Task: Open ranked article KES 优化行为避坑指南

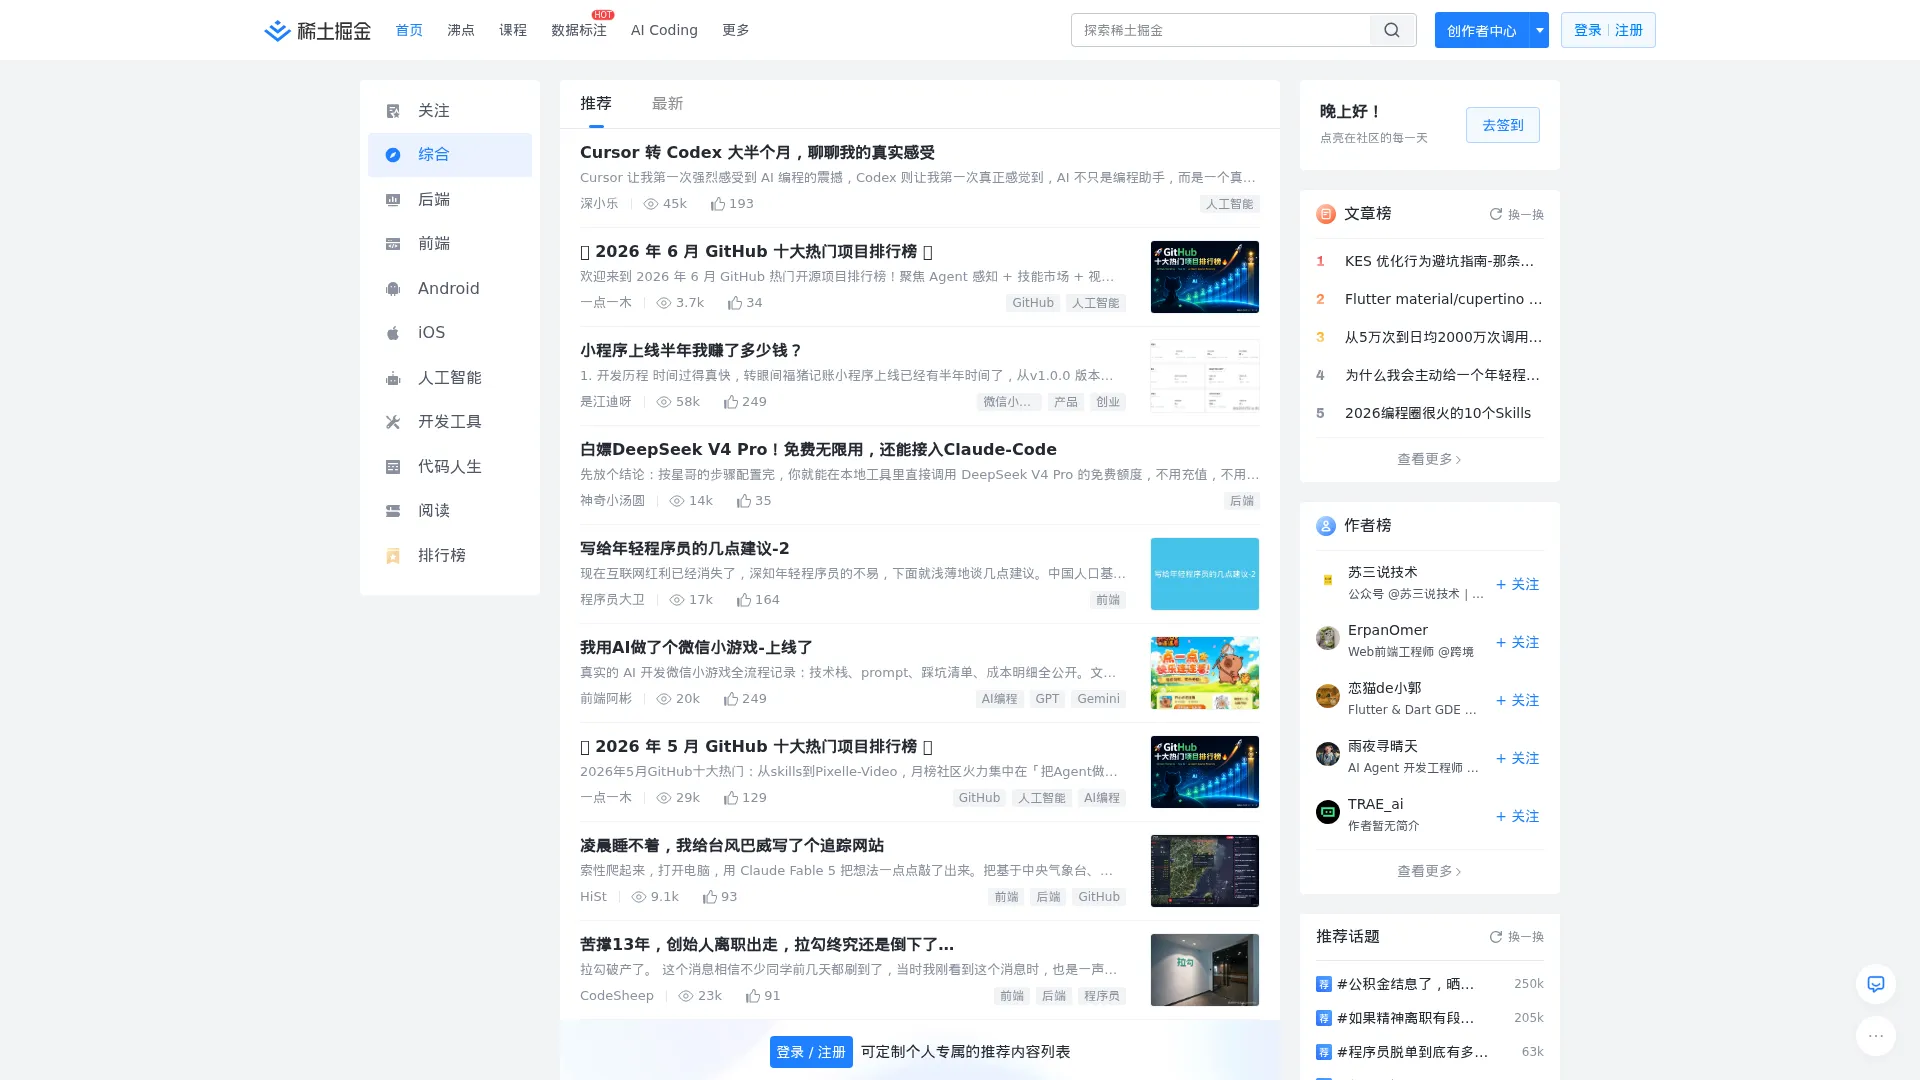Action: [x=1440, y=261]
